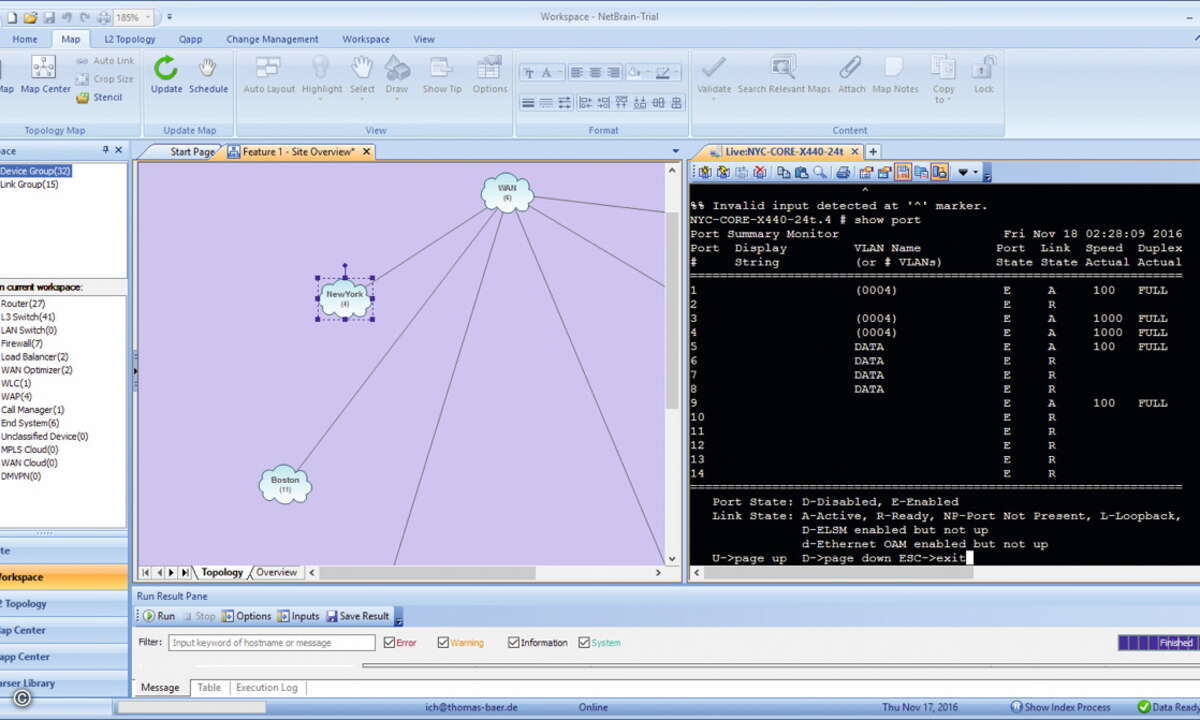Close the Feature 1 - Site Overview tab
The image size is (1200, 720).
pyautogui.click(x=366, y=152)
